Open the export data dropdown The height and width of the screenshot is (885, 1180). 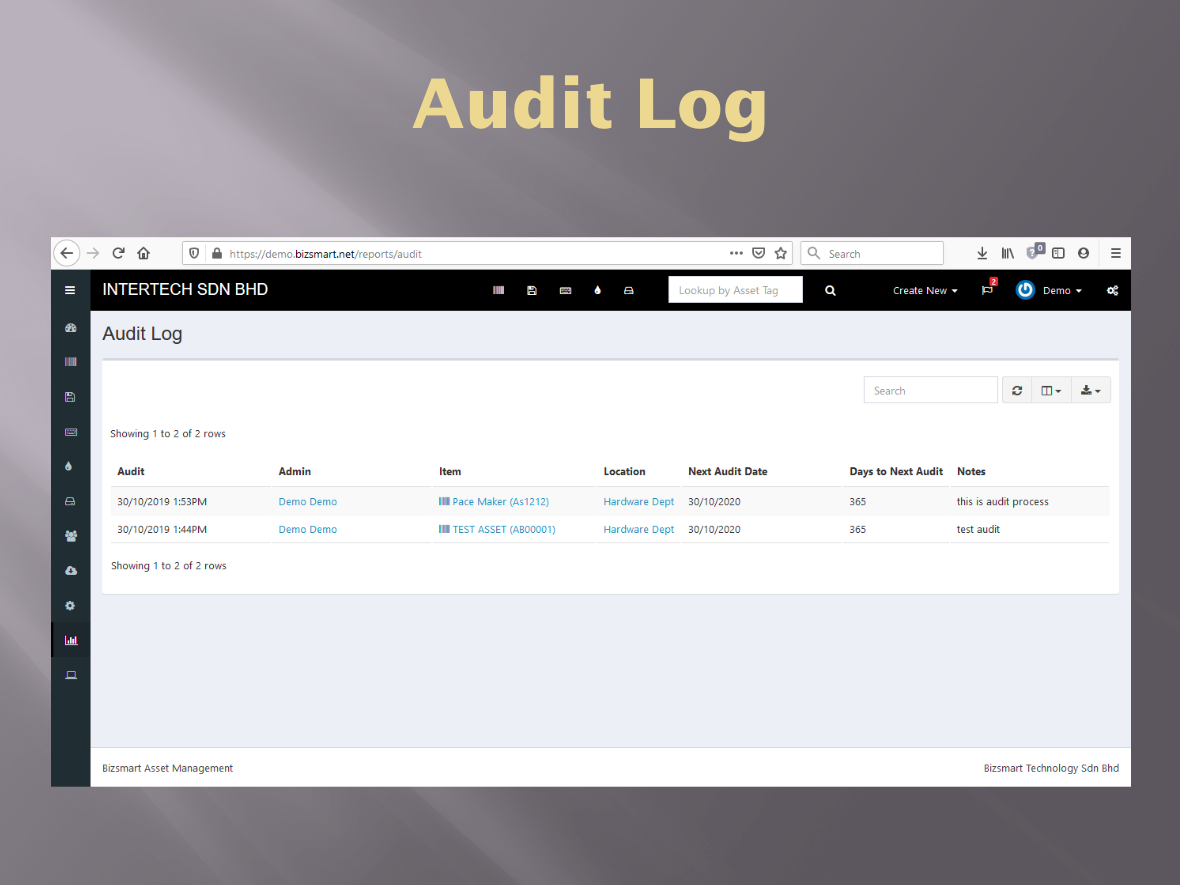pos(1091,391)
